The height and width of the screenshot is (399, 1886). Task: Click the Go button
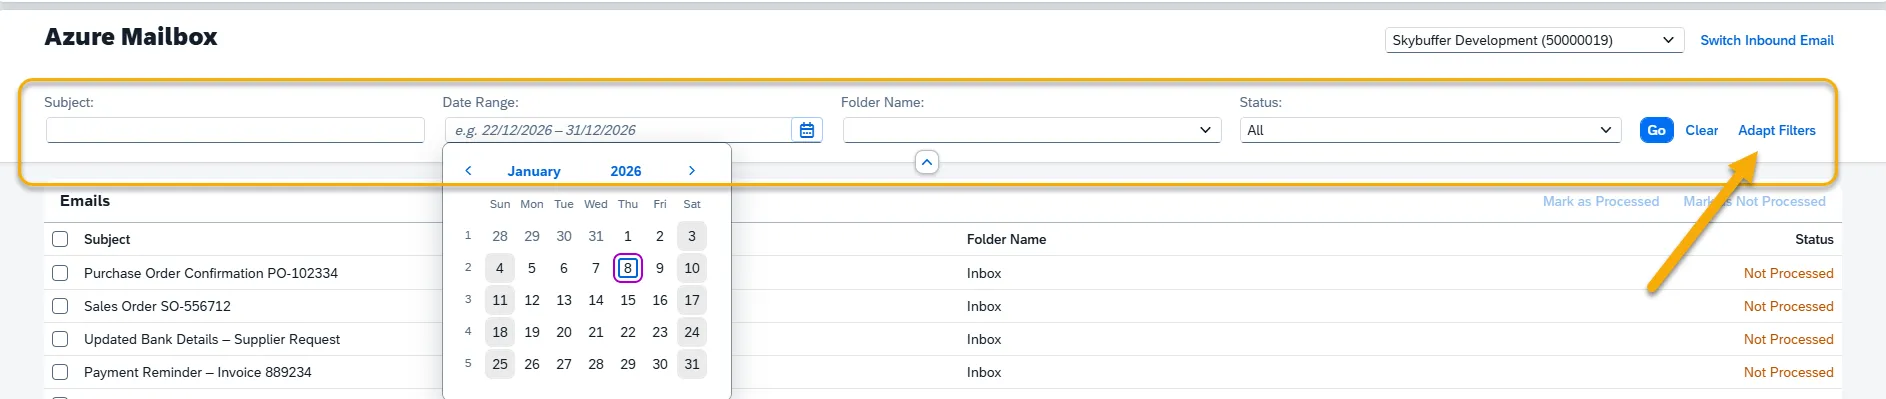[x=1657, y=130]
